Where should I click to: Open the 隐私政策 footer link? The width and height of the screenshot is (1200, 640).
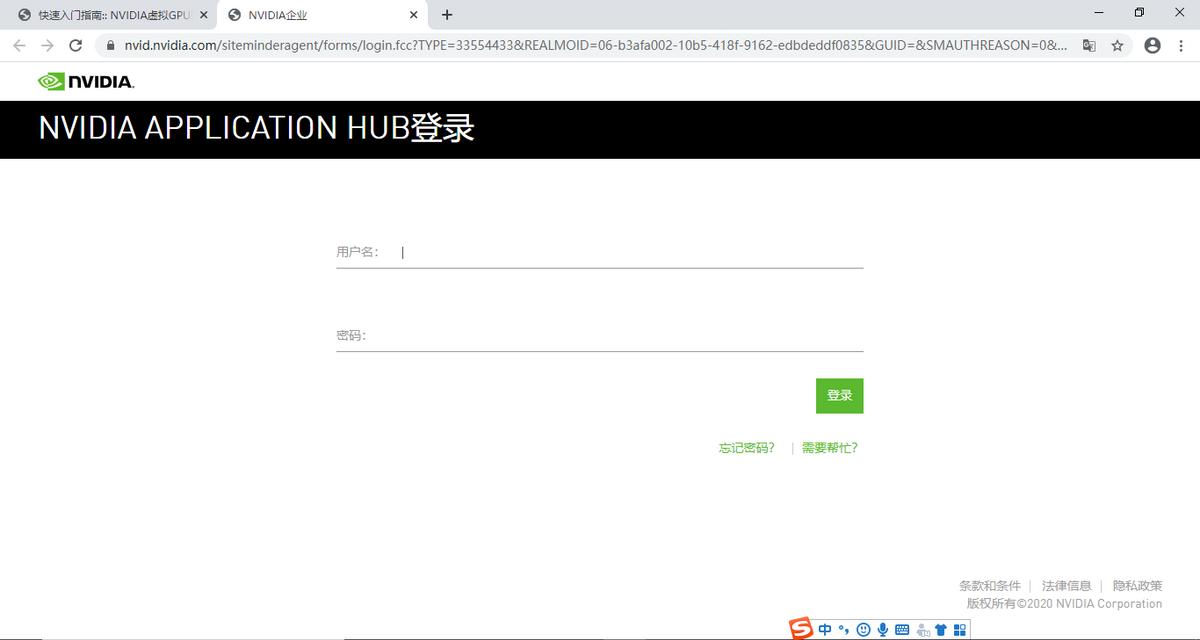tap(1138, 586)
